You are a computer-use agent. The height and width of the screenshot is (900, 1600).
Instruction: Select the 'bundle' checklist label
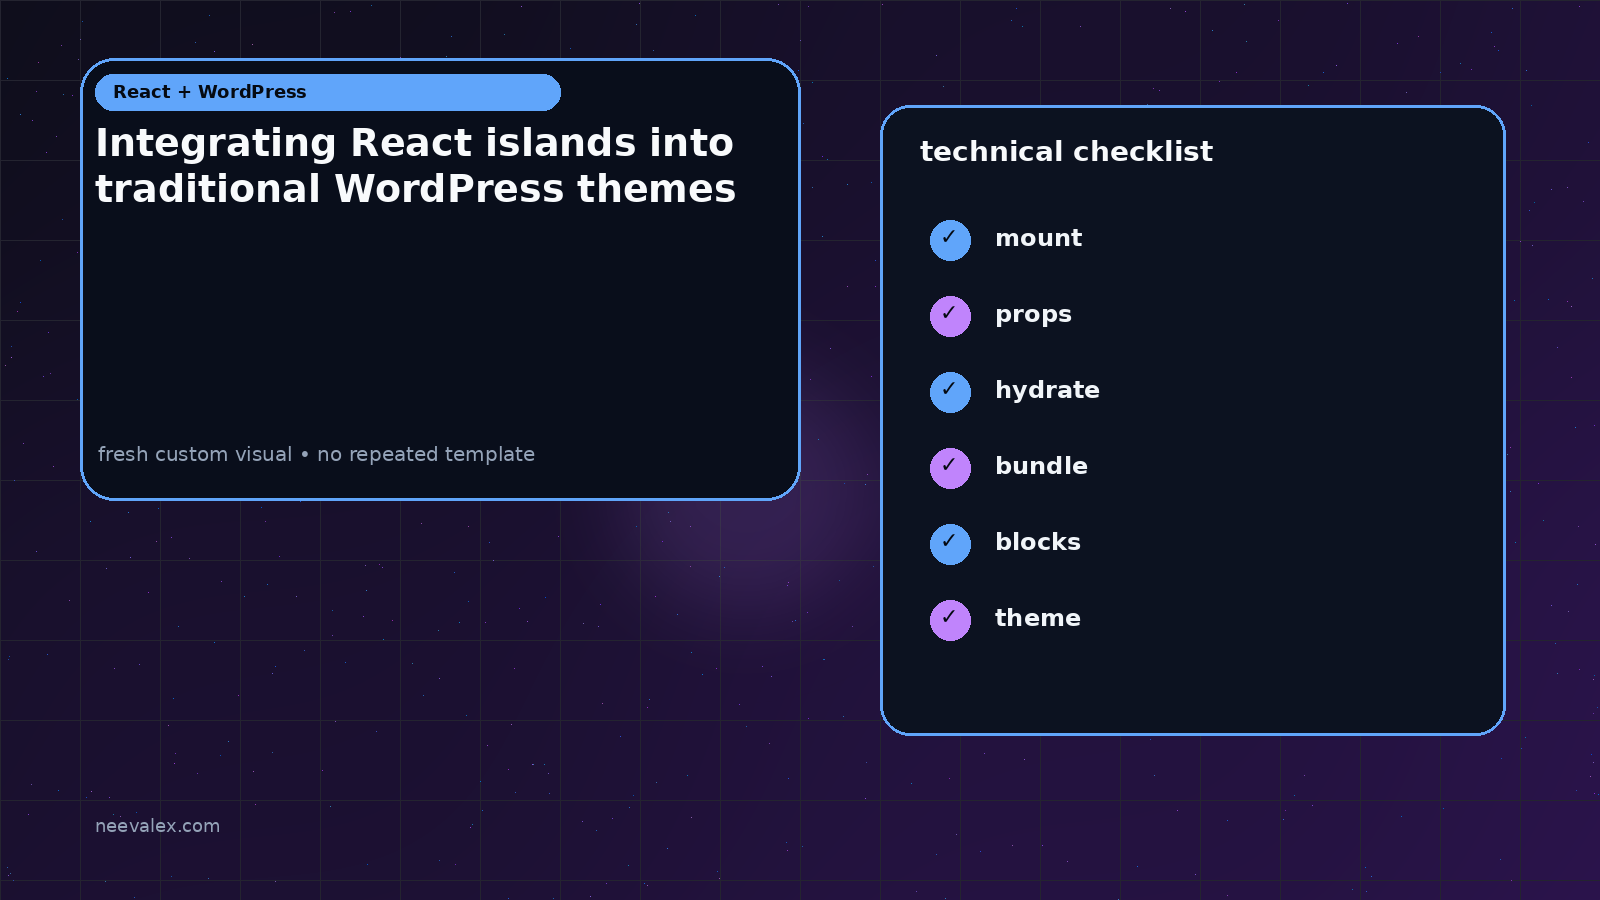click(1041, 466)
